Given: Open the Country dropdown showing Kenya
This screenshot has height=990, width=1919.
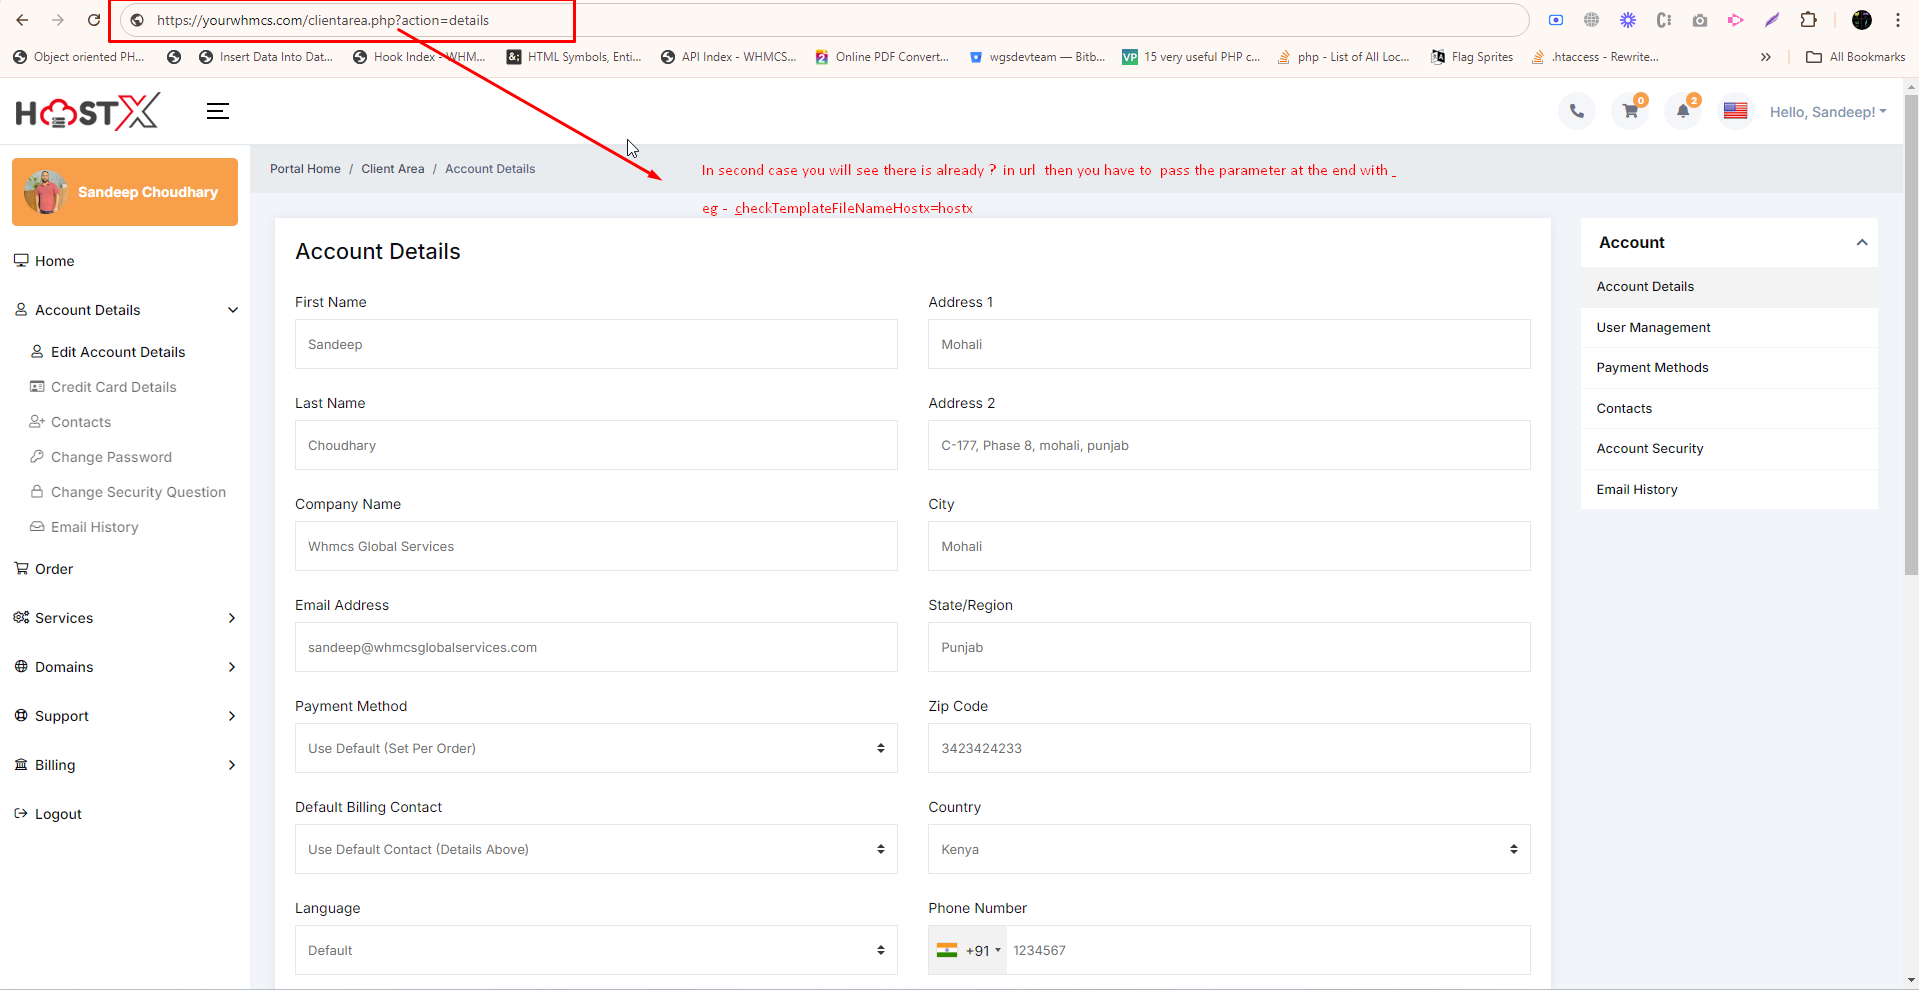Looking at the screenshot, I should [x=1228, y=849].
